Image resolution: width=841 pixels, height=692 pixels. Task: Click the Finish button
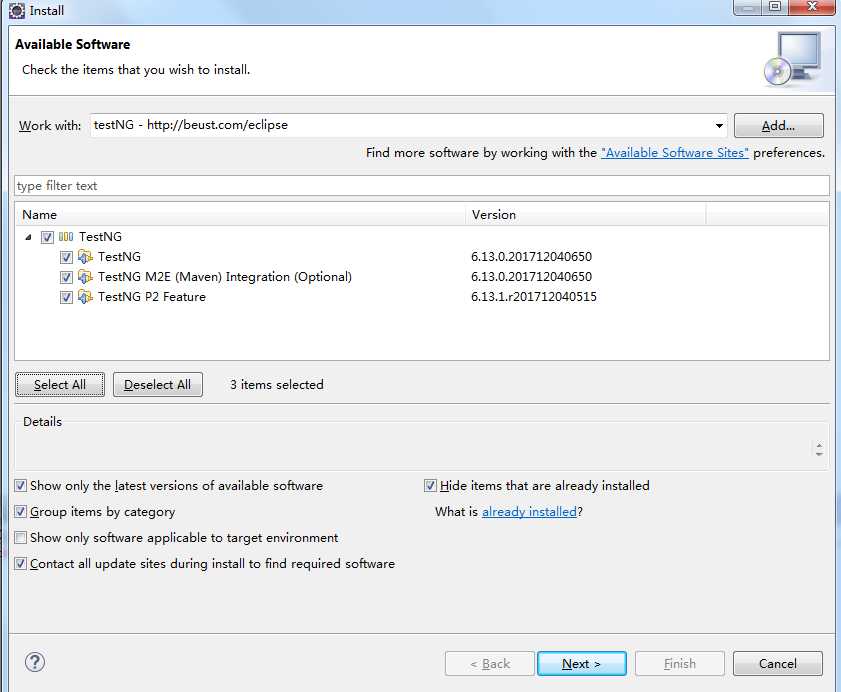[x=680, y=664]
